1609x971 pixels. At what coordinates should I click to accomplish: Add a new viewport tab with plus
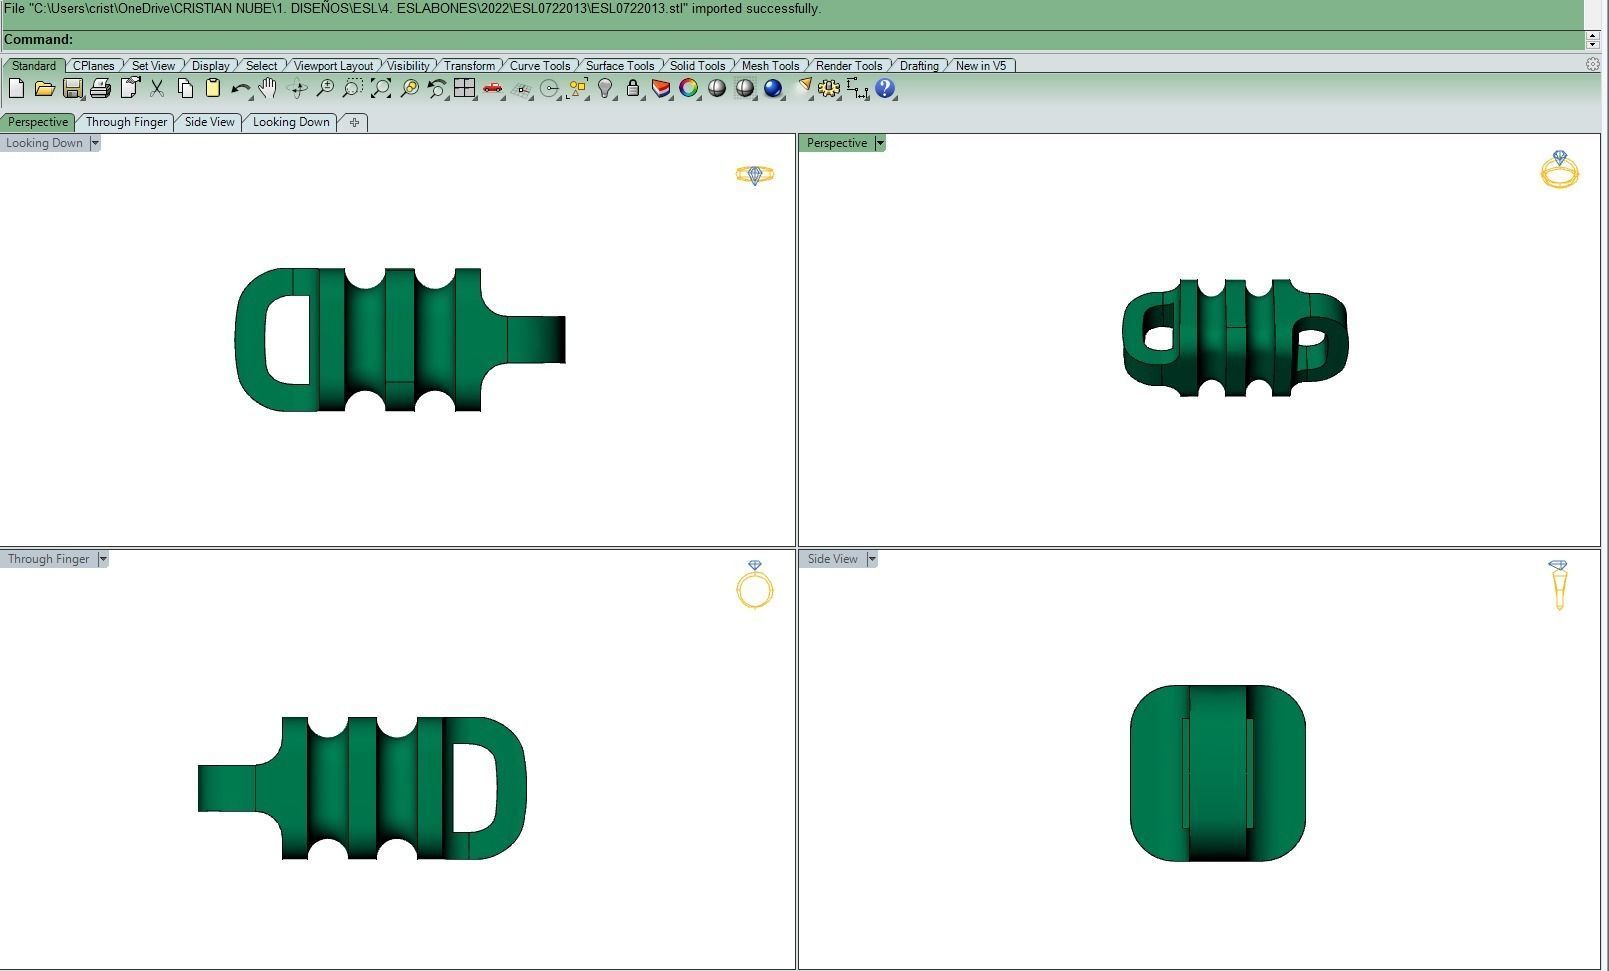pos(354,122)
